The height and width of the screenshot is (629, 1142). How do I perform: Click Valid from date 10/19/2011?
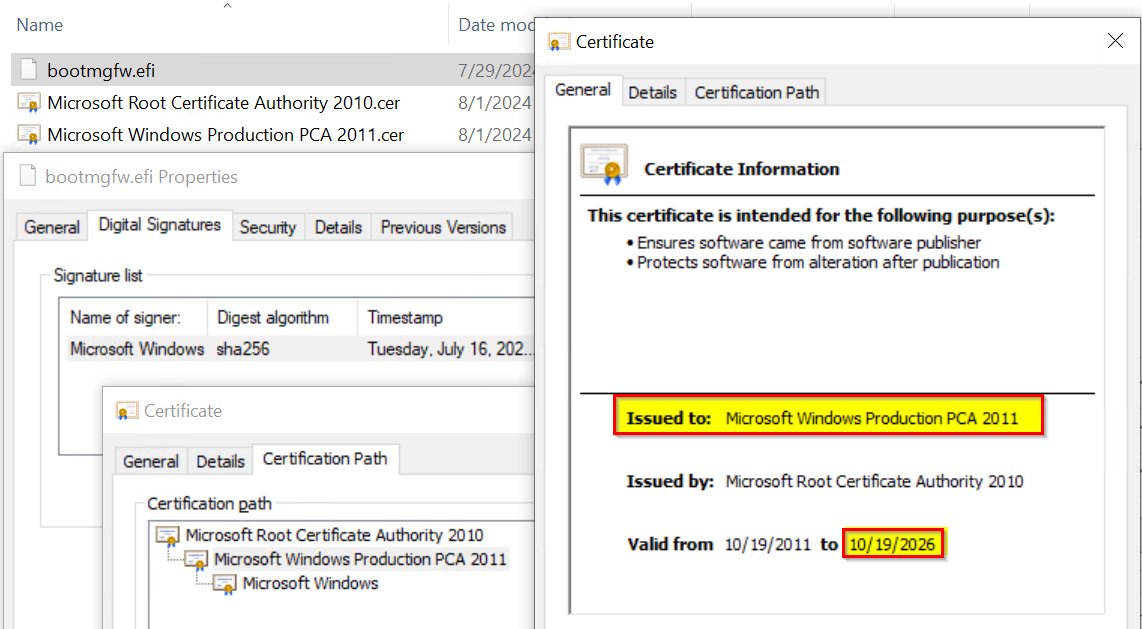(768, 545)
